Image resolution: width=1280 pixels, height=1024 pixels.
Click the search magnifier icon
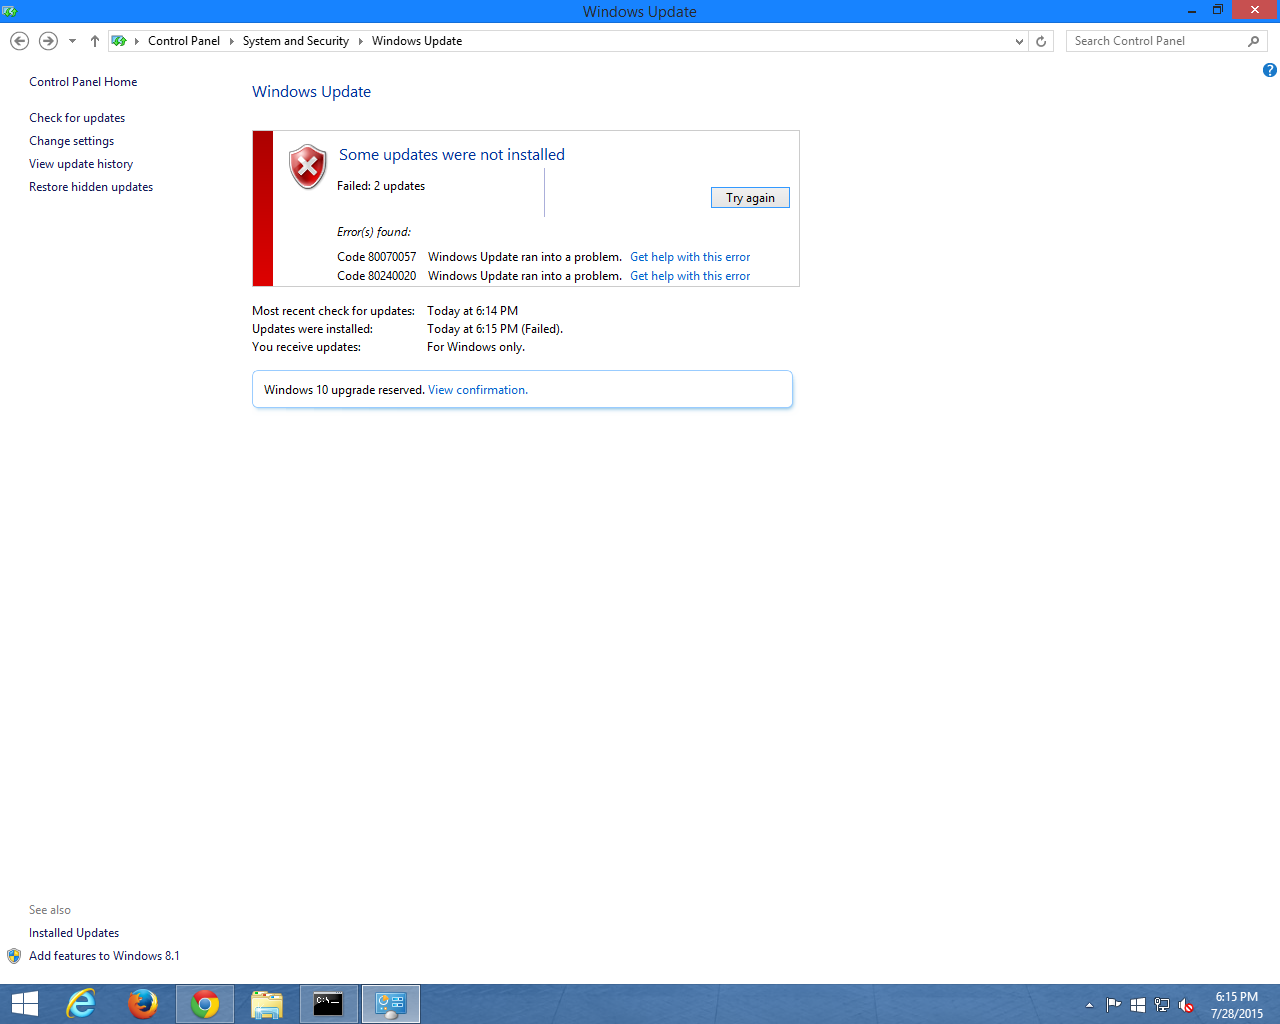pyautogui.click(x=1254, y=41)
